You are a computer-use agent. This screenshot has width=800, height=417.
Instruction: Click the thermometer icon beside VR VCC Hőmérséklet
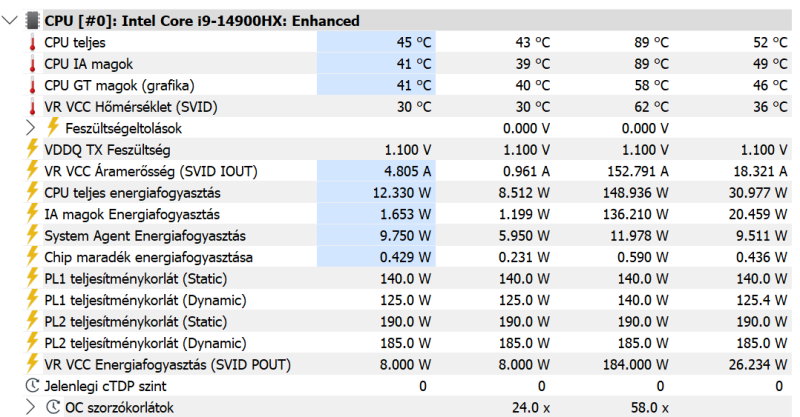click(x=32, y=107)
